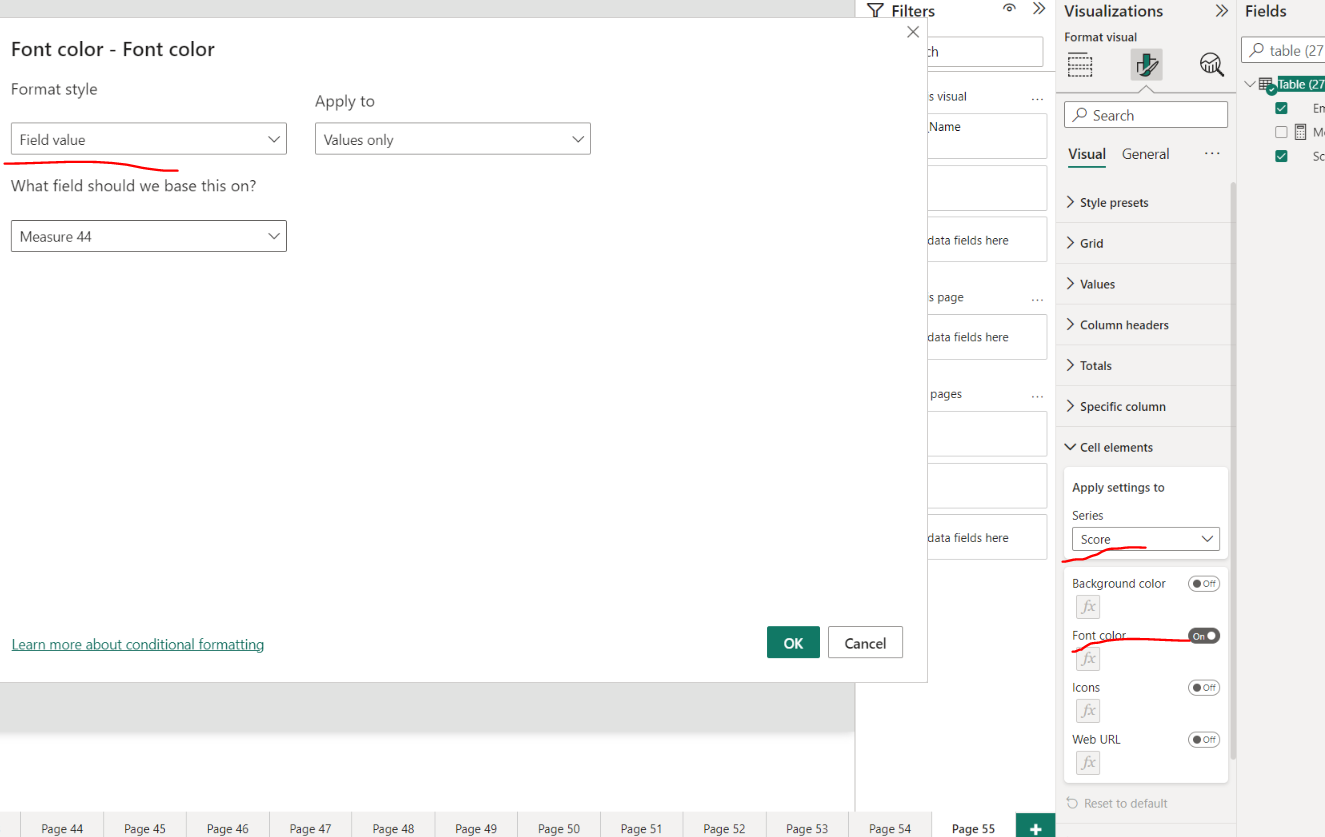Screen dimensions: 1325x837
Task: Click the fx button under Background color
Action: (x=1088, y=607)
